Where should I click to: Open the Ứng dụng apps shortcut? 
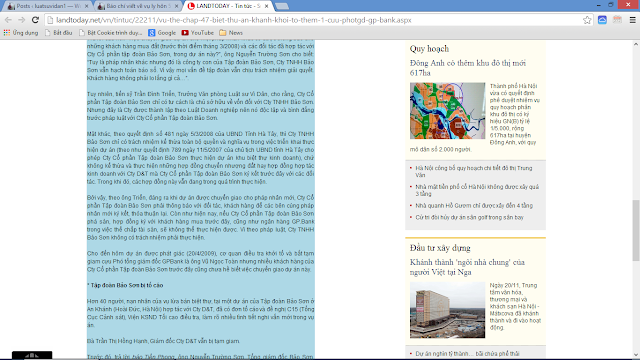click(21, 33)
